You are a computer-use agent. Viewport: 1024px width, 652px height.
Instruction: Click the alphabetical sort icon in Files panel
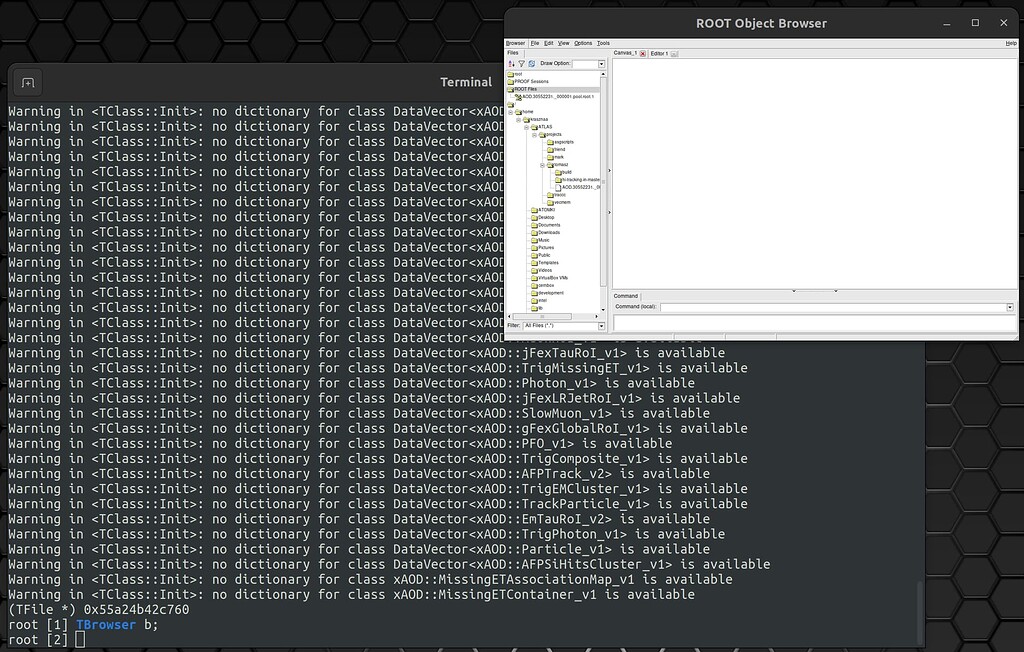coord(511,64)
